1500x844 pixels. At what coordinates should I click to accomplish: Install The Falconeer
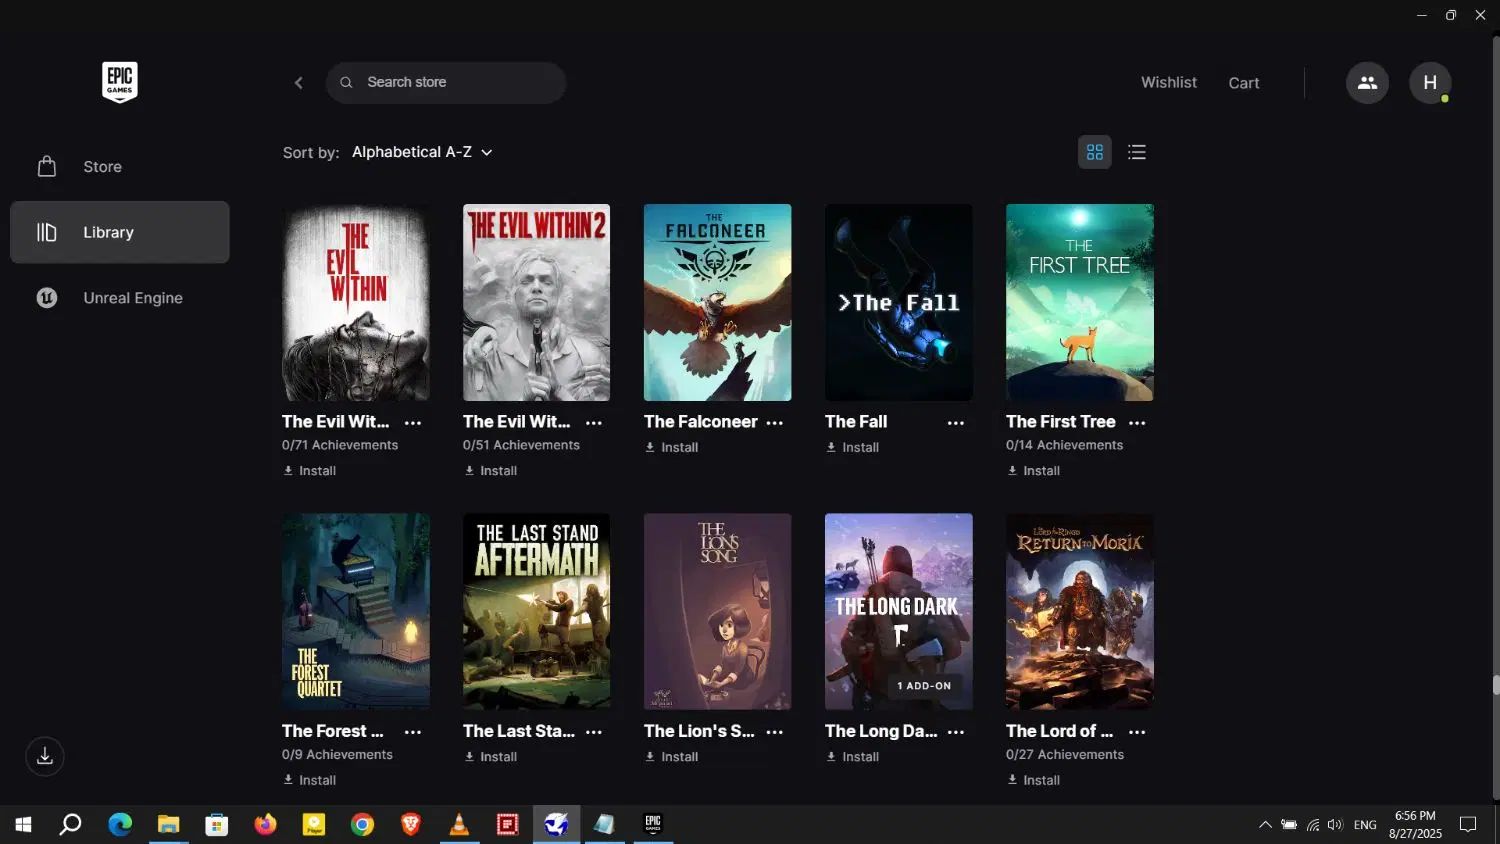point(671,448)
